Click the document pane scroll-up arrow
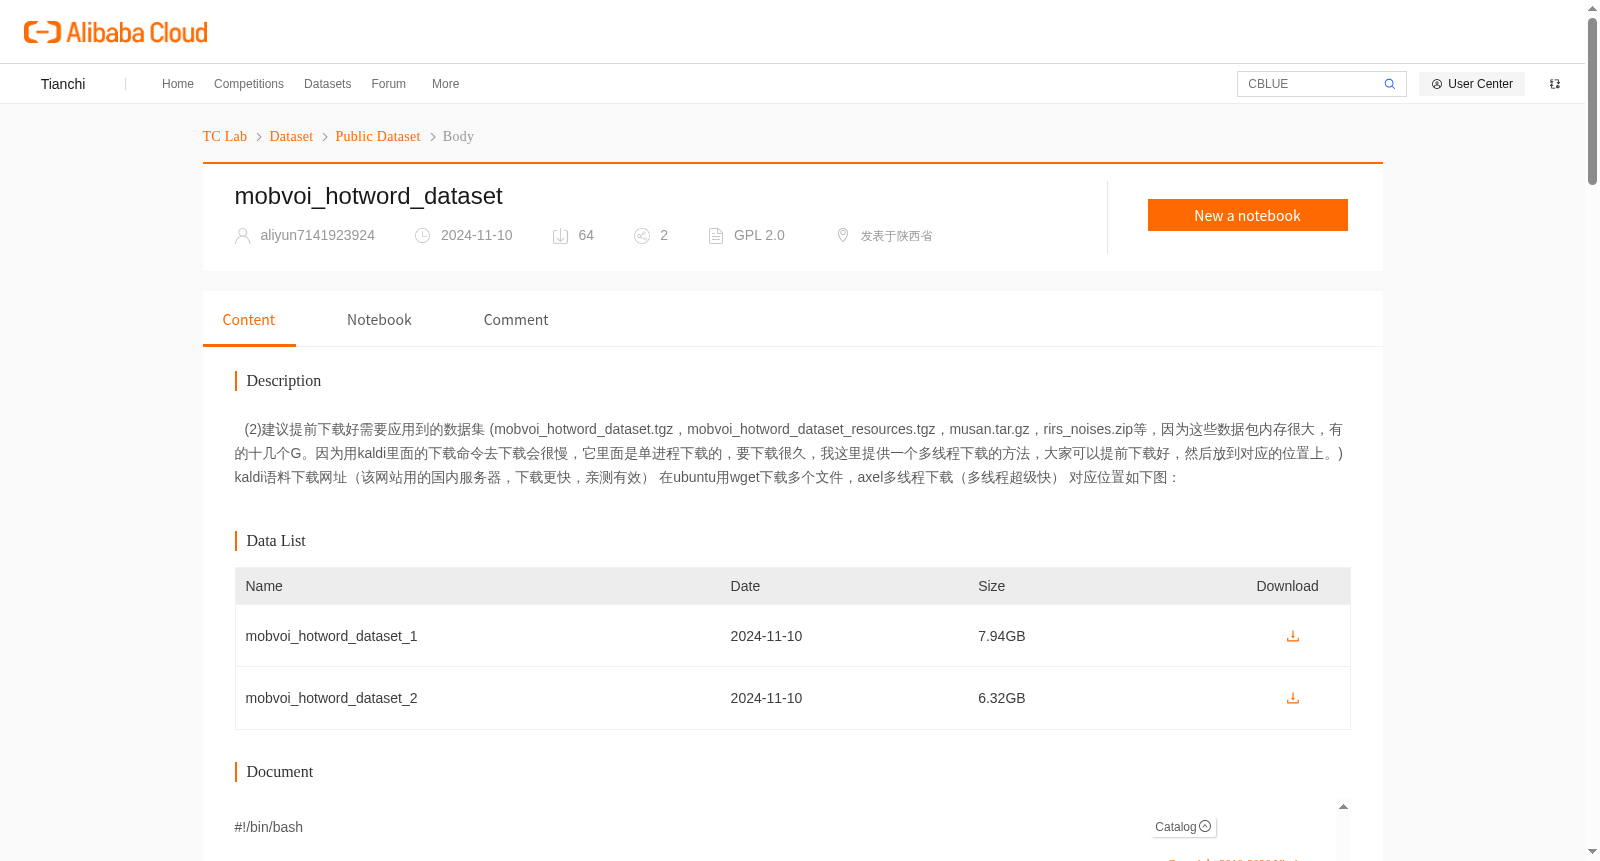This screenshot has height=861, width=1600. [1344, 806]
